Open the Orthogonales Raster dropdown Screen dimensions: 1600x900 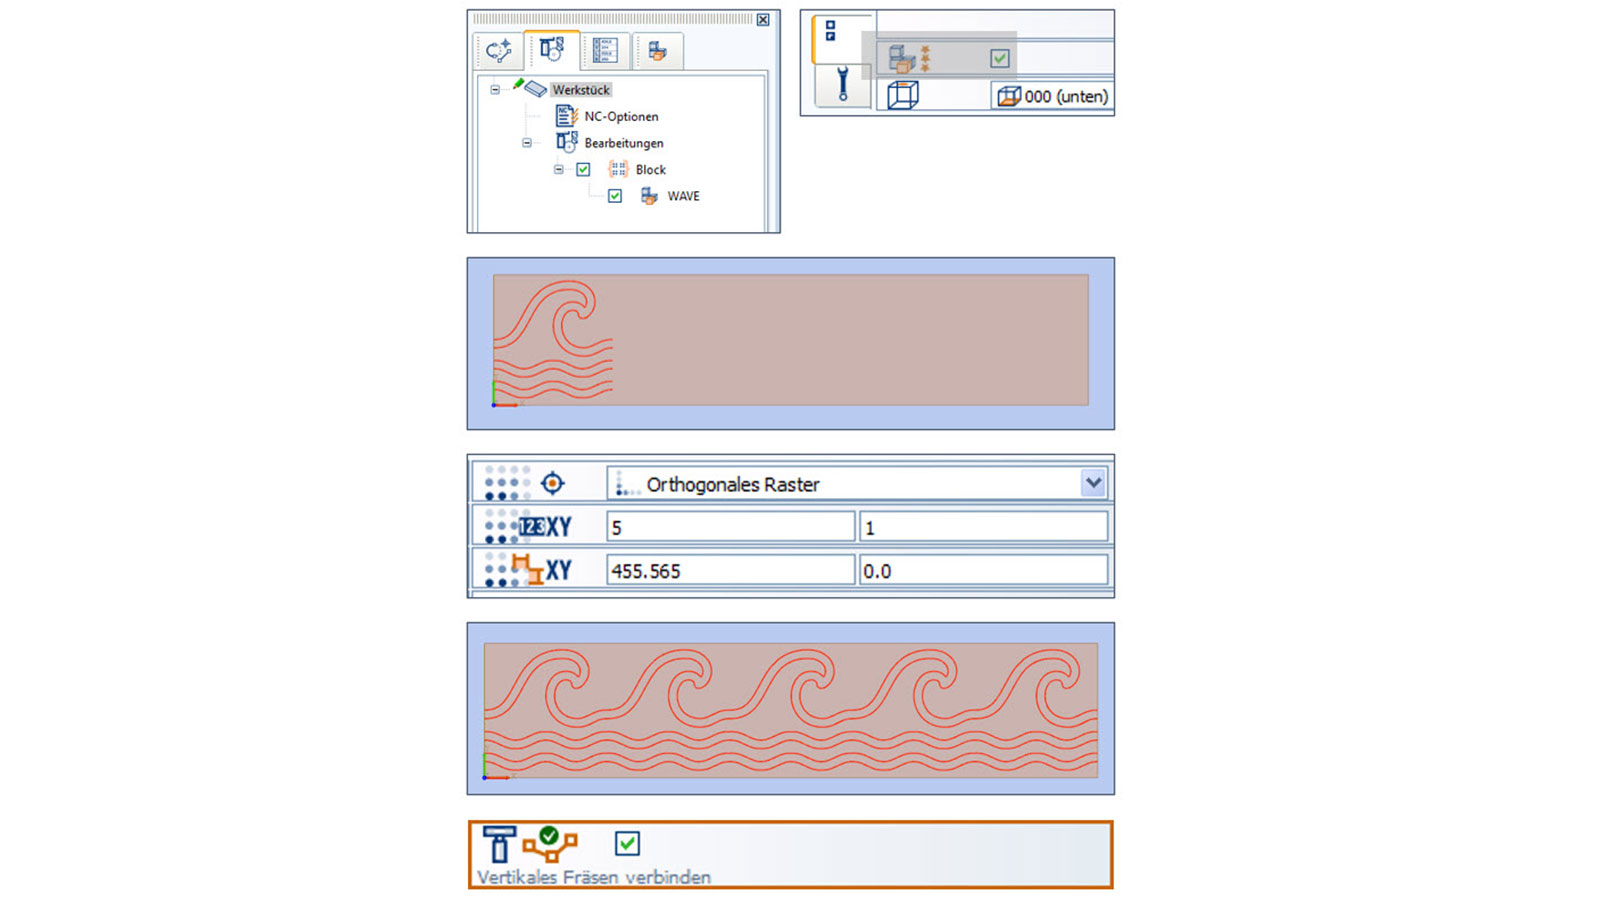pyautogui.click(x=1093, y=483)
